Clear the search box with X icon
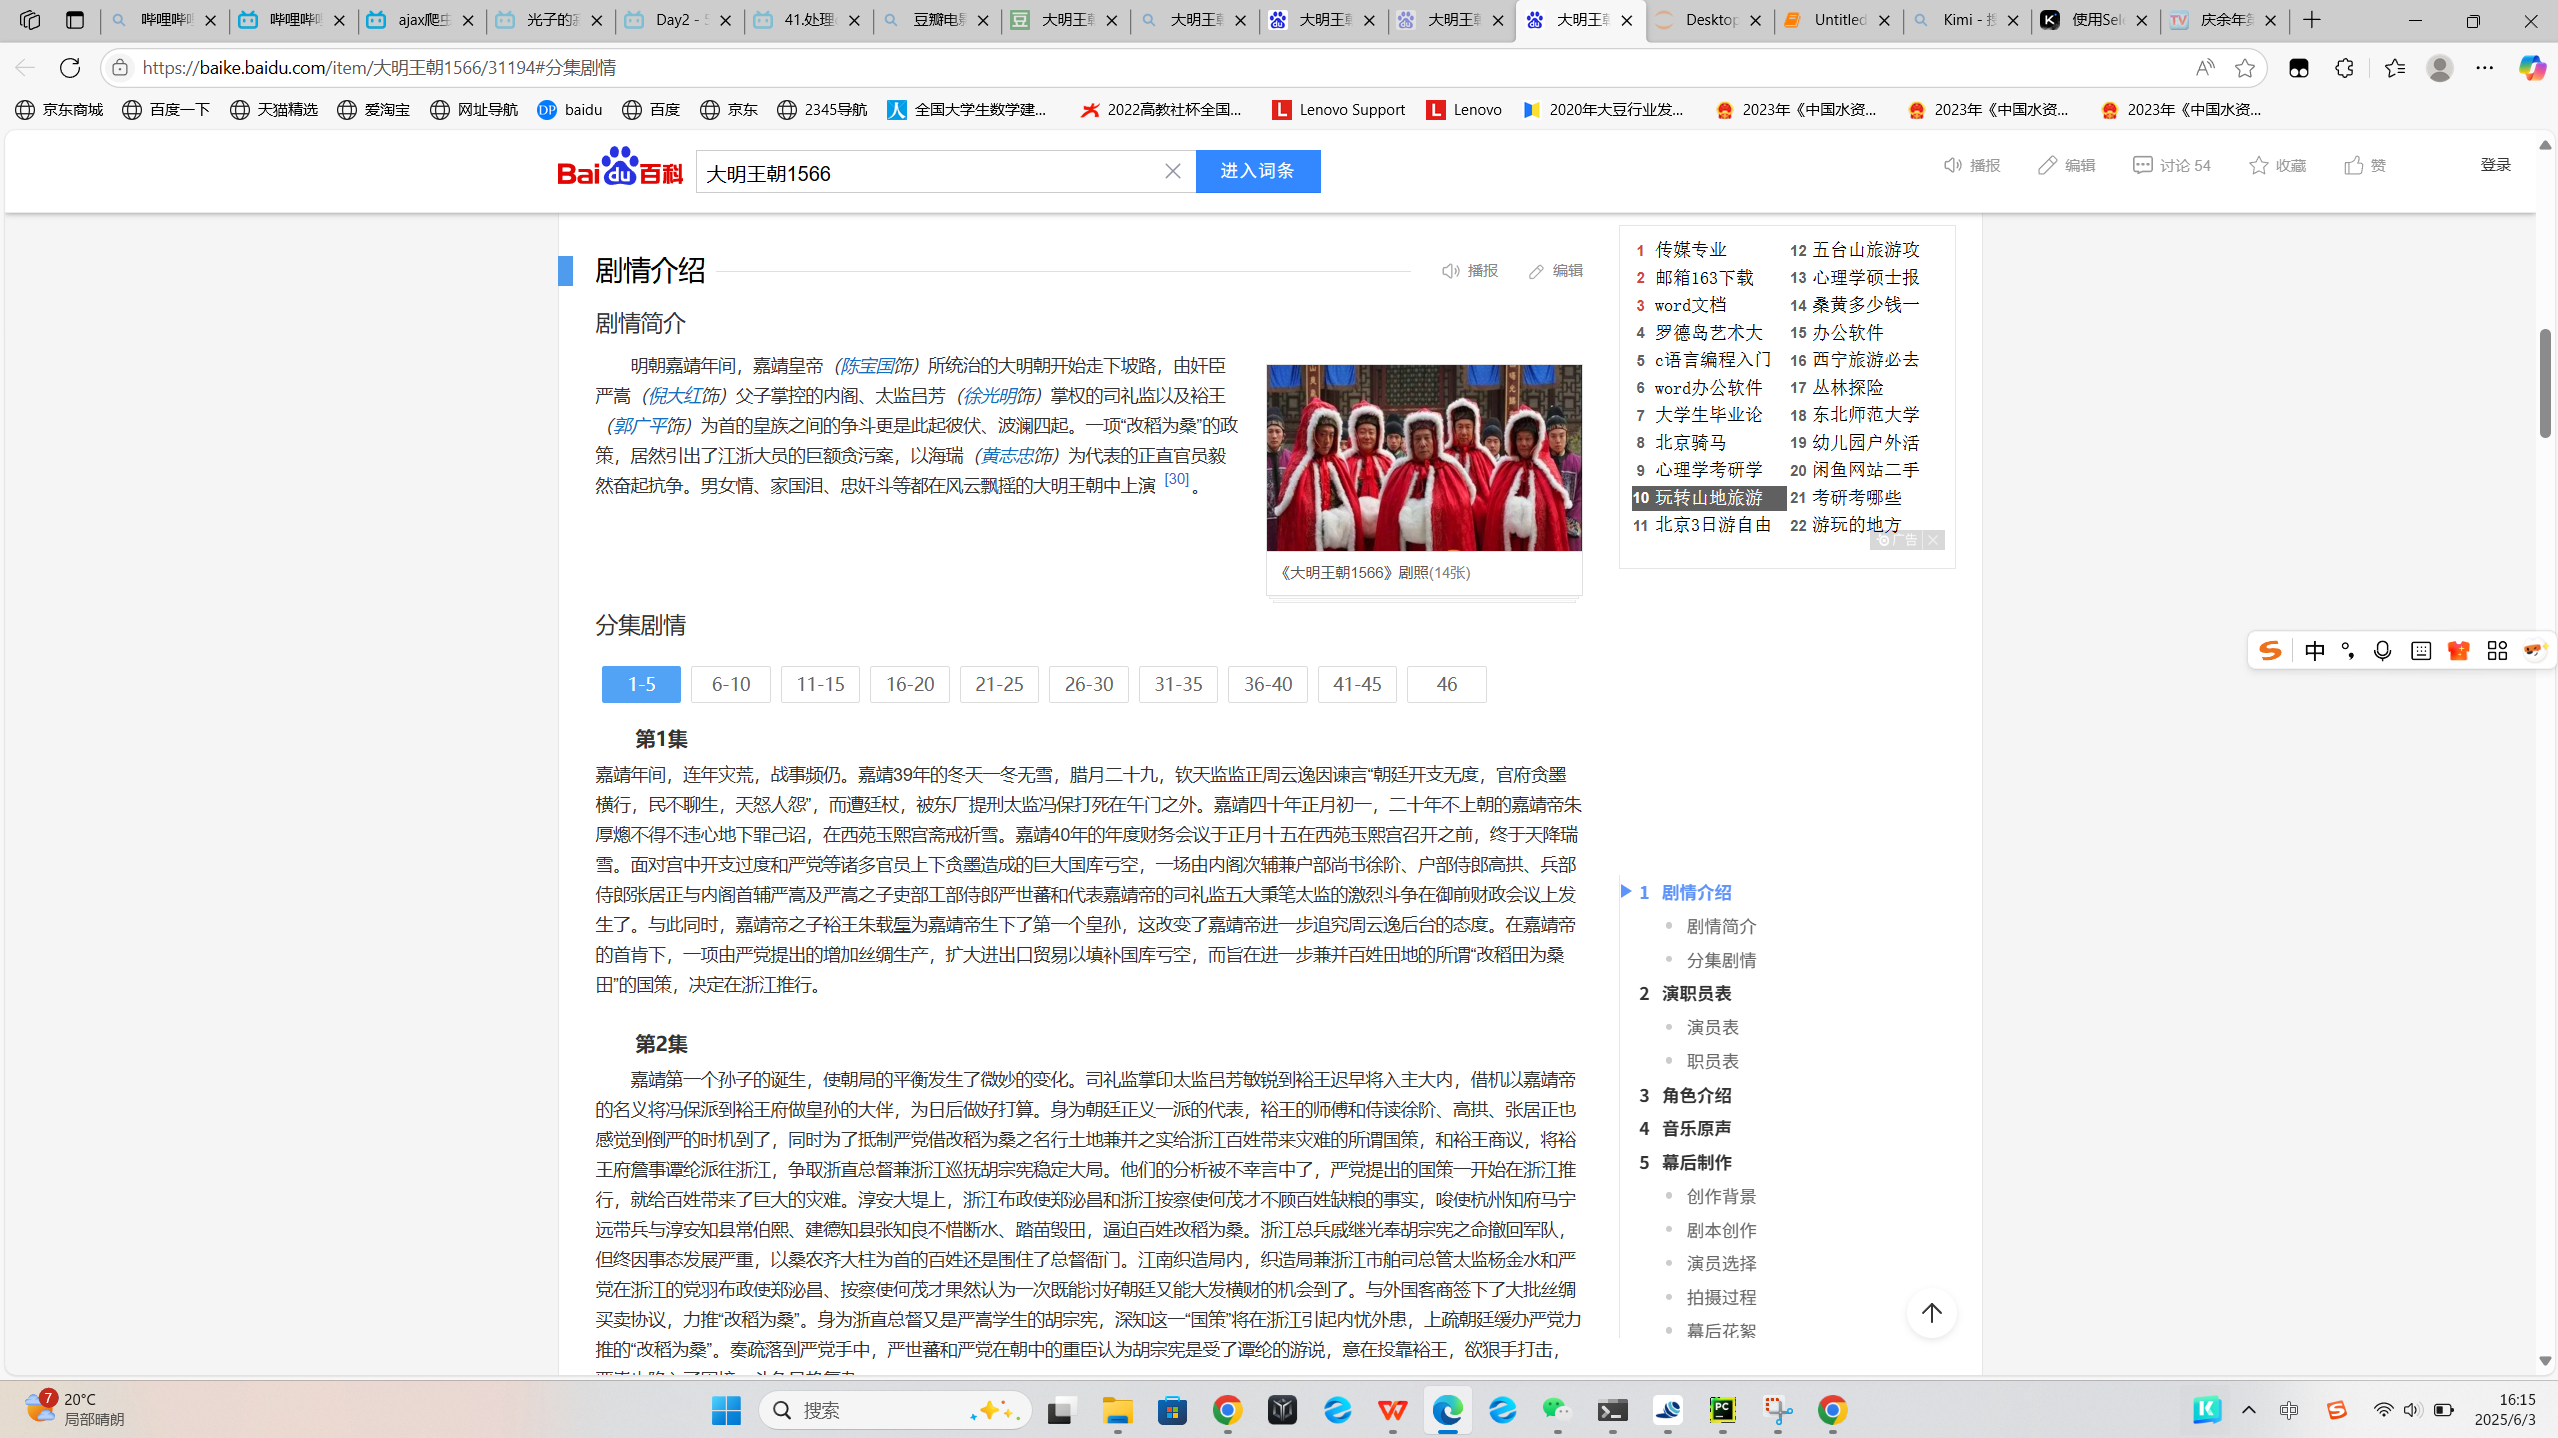The image size is (2558, 1438). coord(1172,172)
